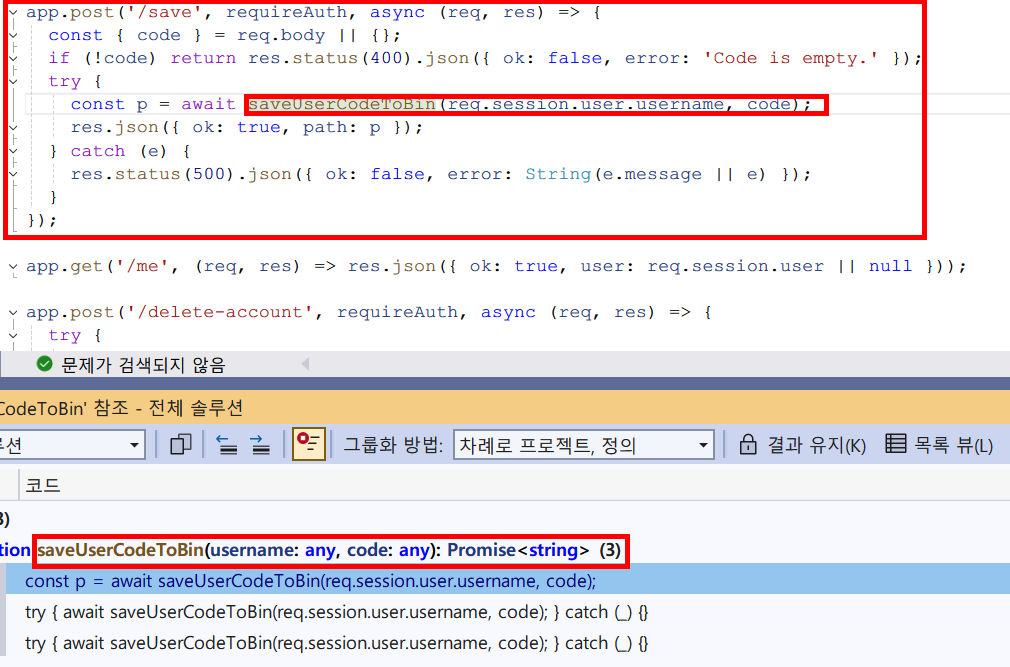Click the 결과 유지(K) button text
The image size is (1010, 667).
[x=816, y=446]
